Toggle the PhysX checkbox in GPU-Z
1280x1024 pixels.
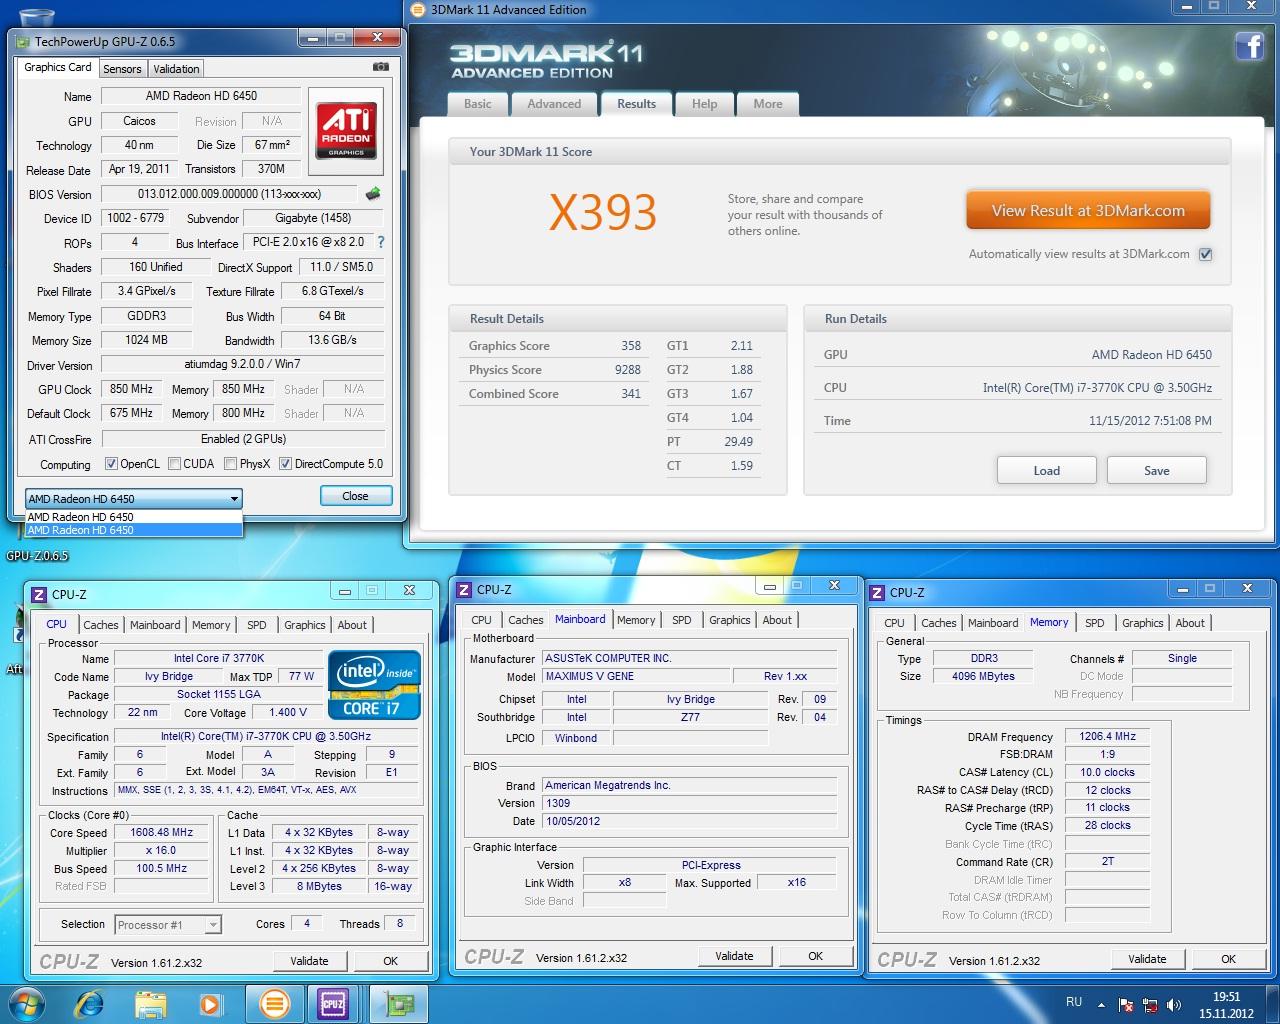pyautogui.click(x=231, y=464)
